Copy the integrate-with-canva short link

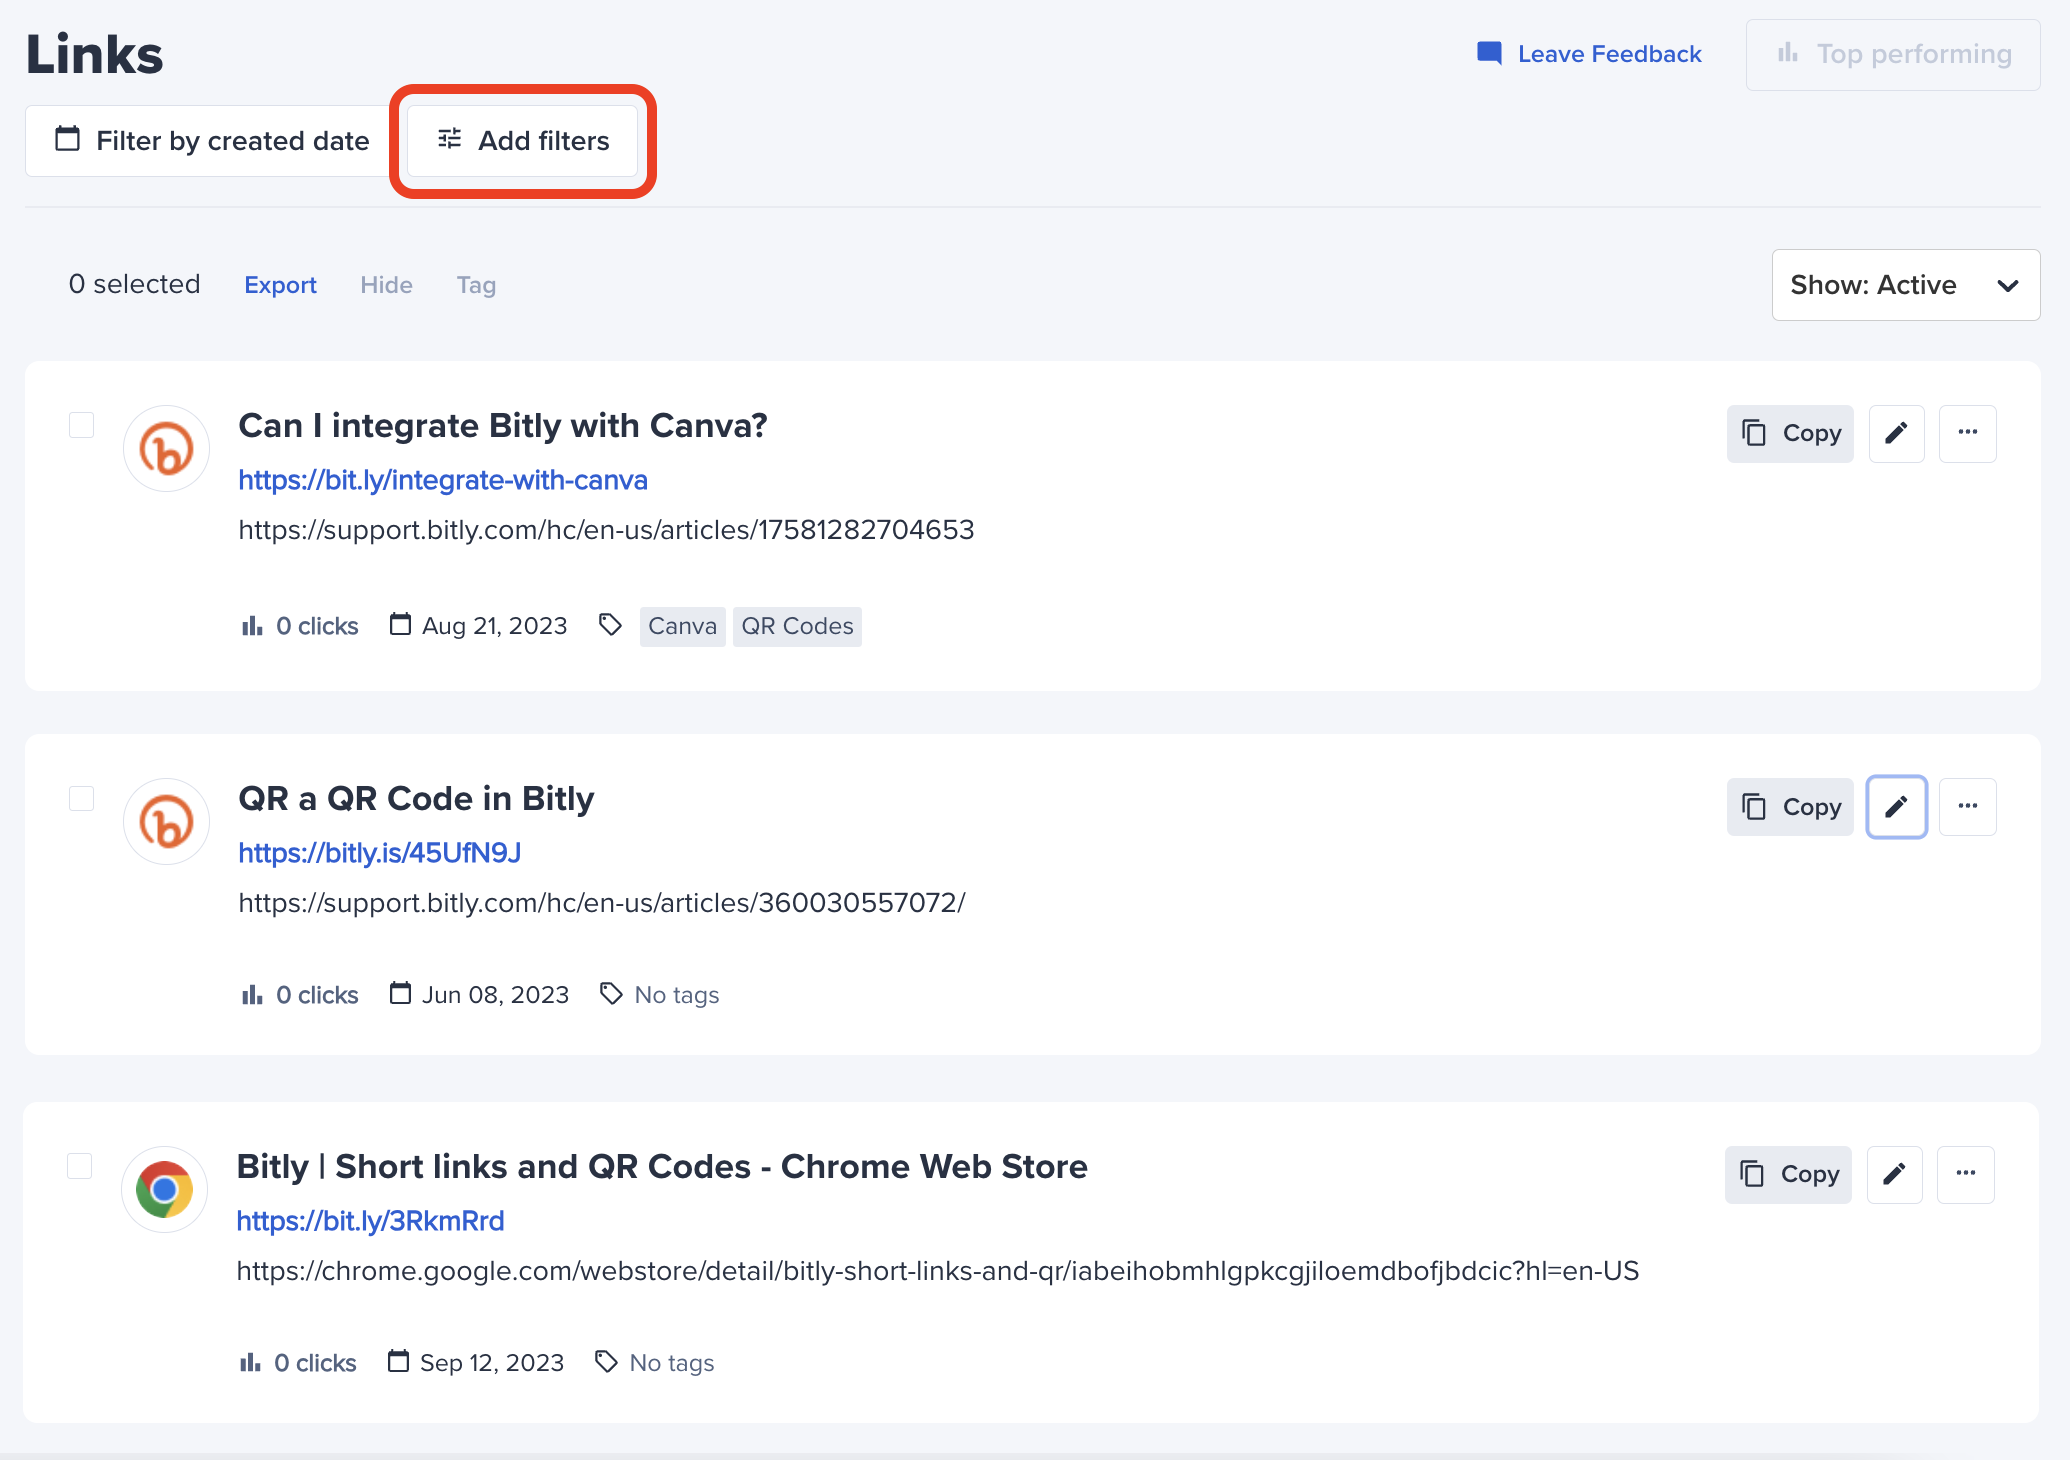coord(1790,433)
